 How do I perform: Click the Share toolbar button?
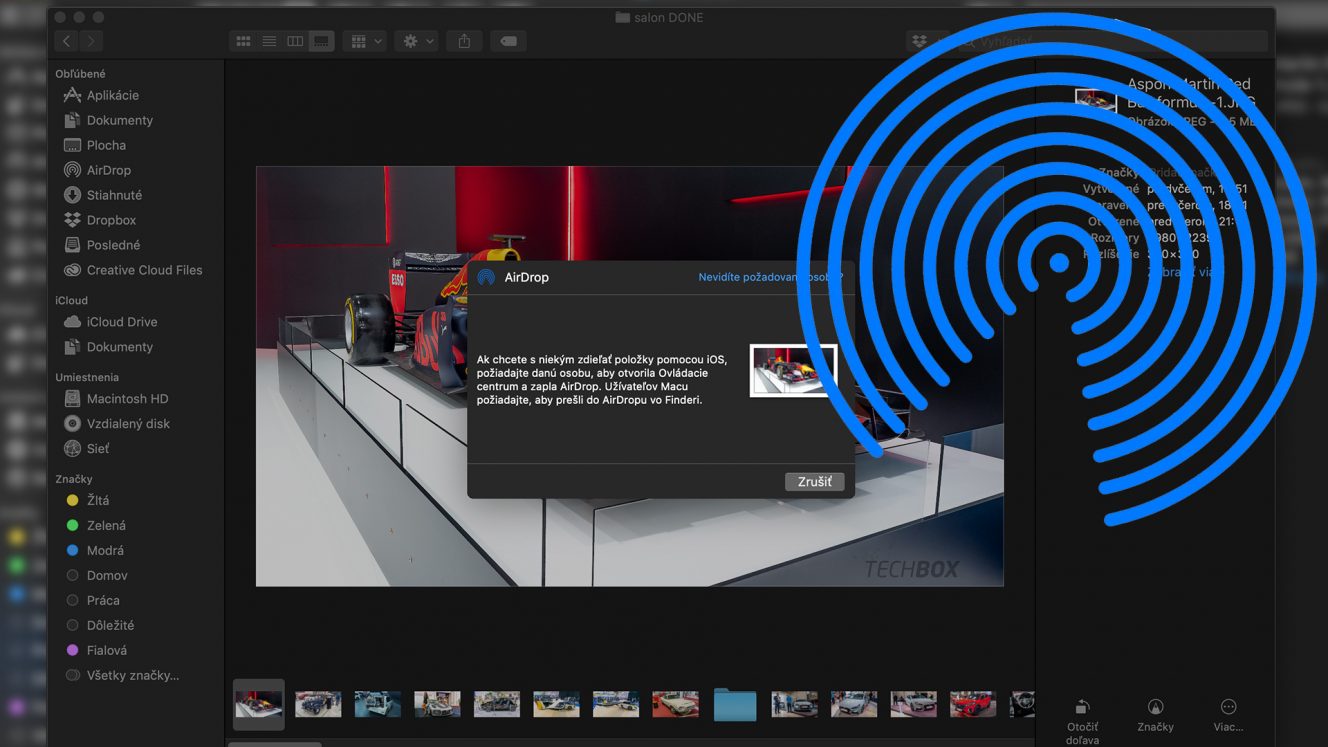(464, 41)
